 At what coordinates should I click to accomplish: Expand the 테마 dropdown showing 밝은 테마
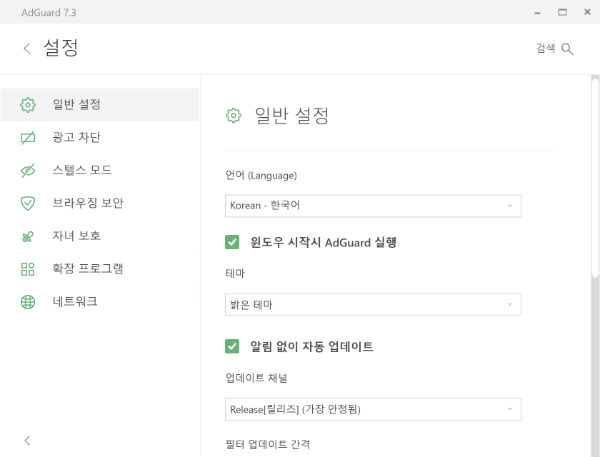373,305
